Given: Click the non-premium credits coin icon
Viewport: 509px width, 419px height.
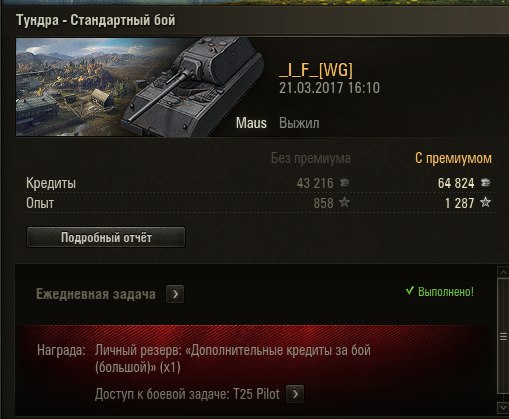Looking at the screenshot, I should tap(344, 183).
